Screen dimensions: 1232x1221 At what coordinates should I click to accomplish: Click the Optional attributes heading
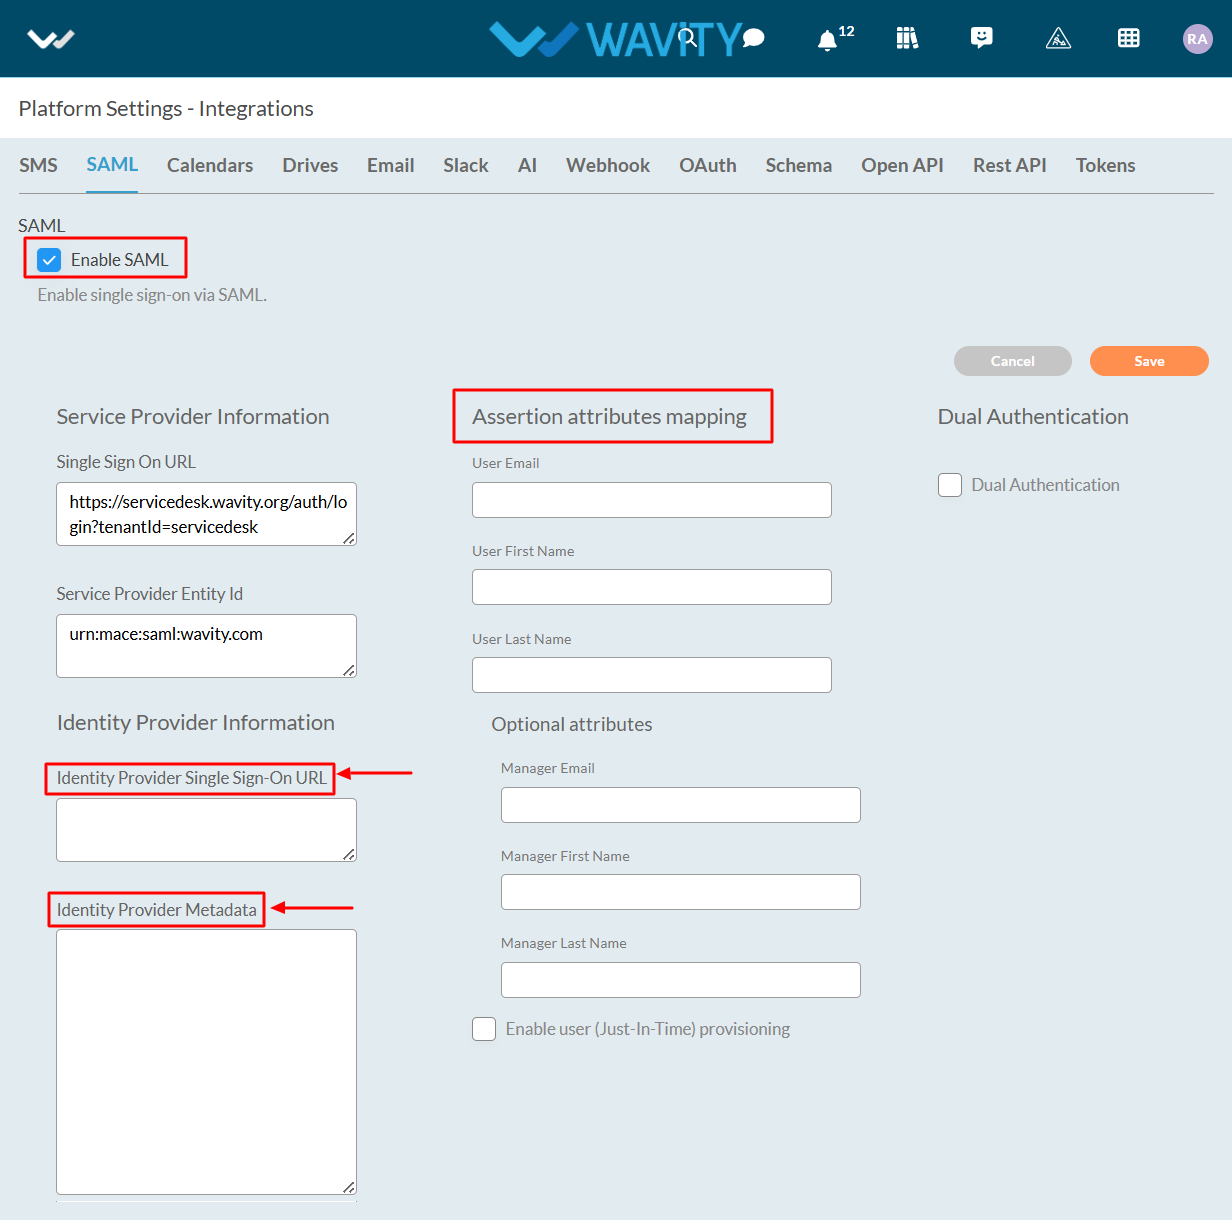[572, 724]
